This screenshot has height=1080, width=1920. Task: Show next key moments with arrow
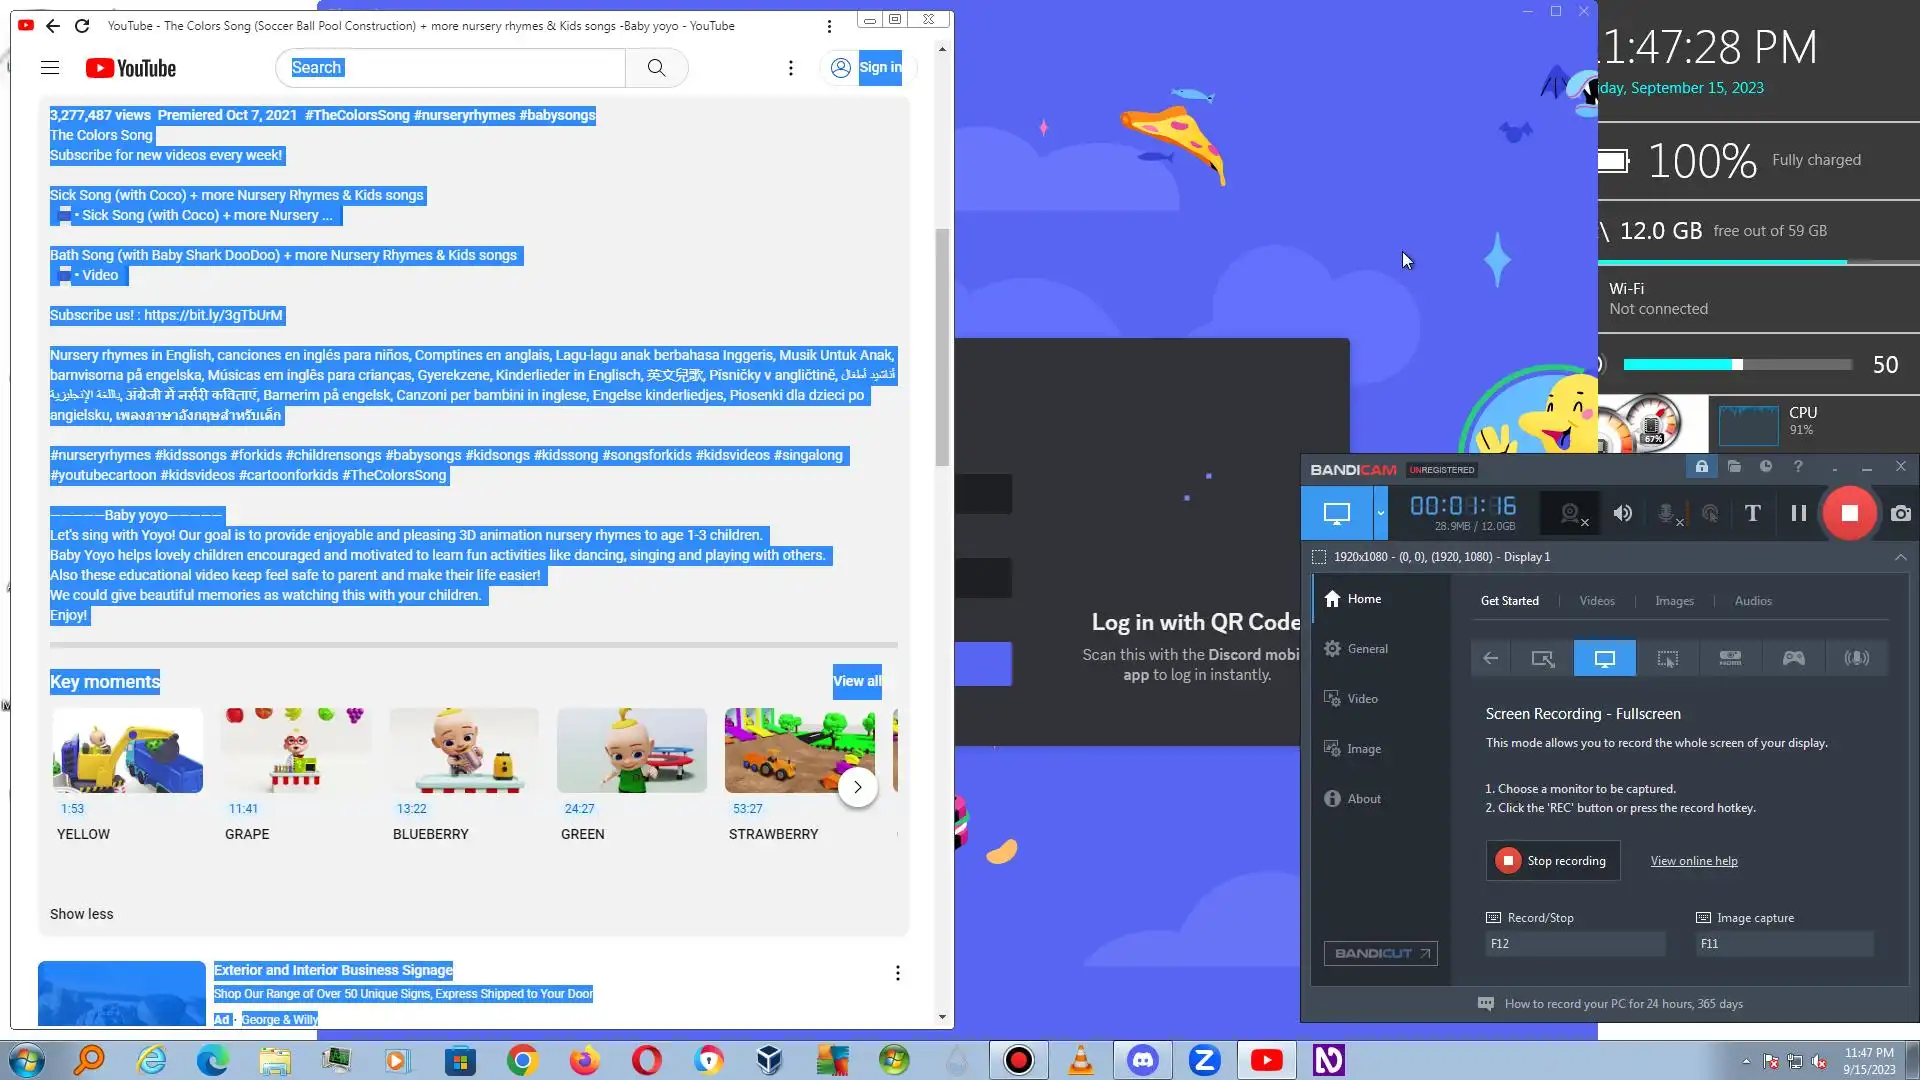coord(857,787)
